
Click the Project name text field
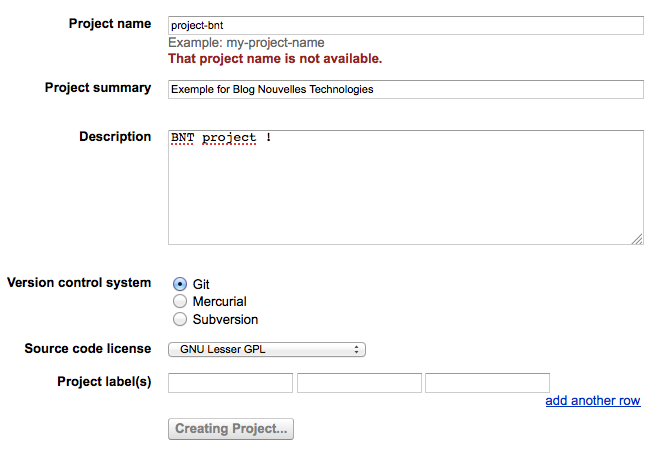tap(405, 26)
